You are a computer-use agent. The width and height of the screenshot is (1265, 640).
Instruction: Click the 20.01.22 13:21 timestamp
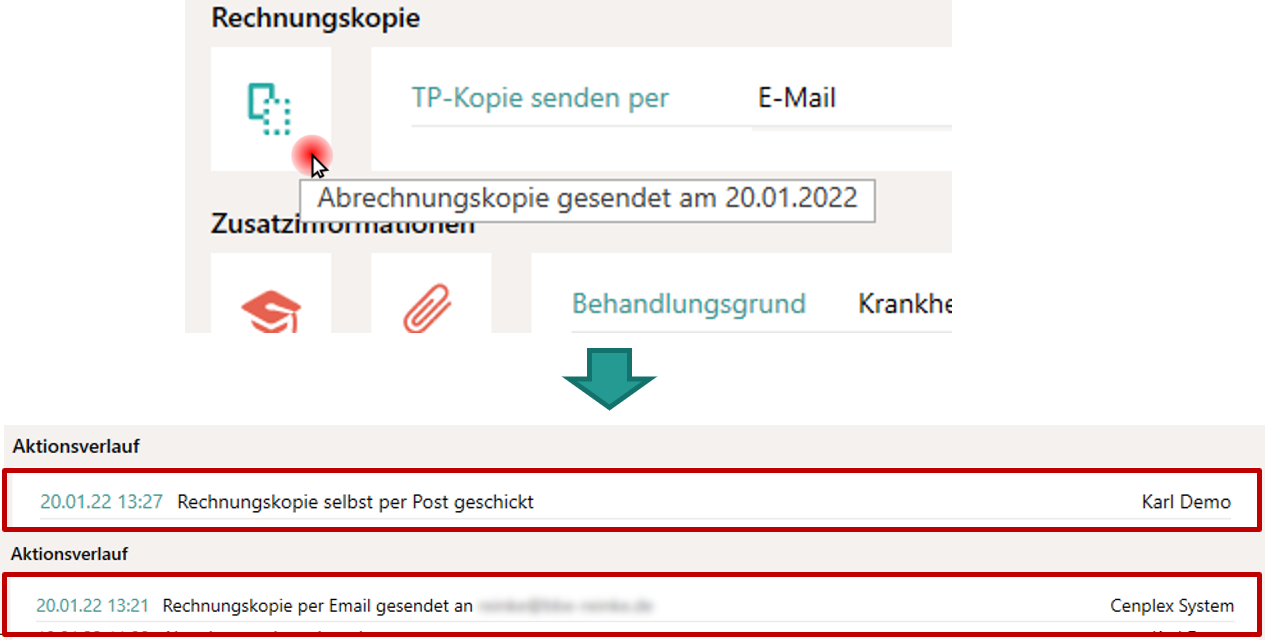92,606
